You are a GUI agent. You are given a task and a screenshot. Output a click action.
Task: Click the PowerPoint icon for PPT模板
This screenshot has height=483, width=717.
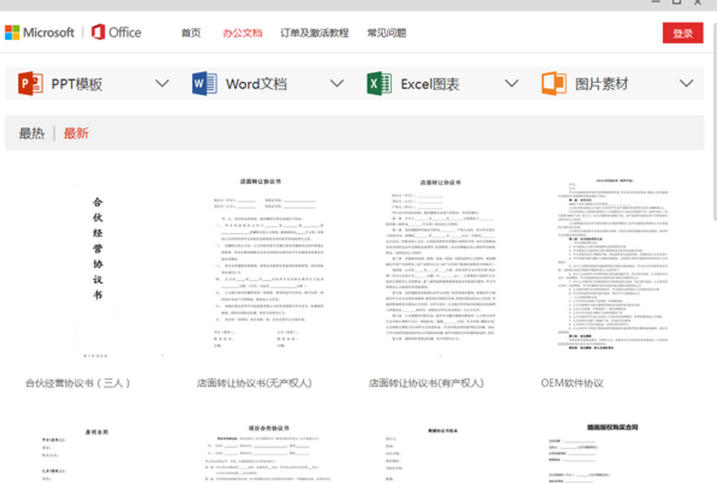pos(31,84)
